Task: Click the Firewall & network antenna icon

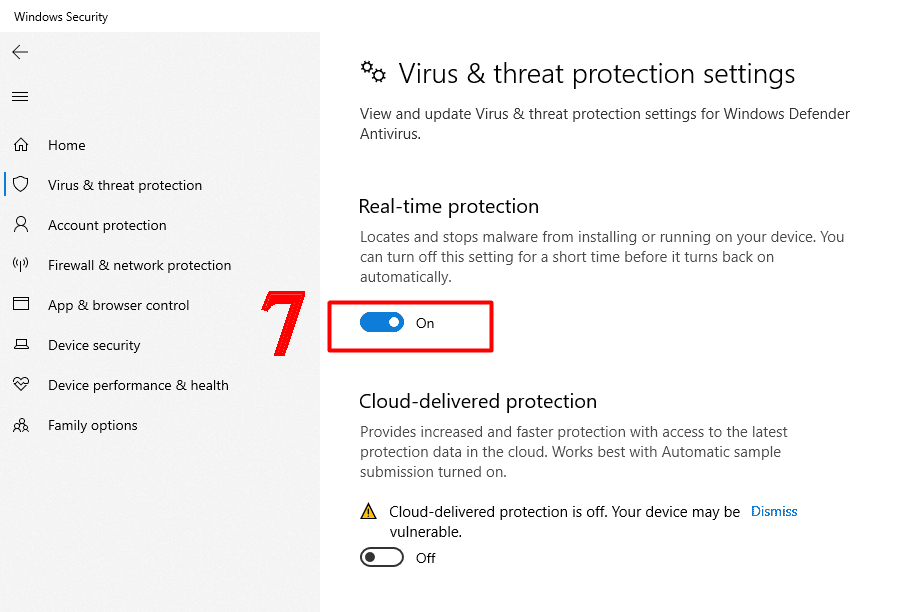Action: (x=21, y=265)
